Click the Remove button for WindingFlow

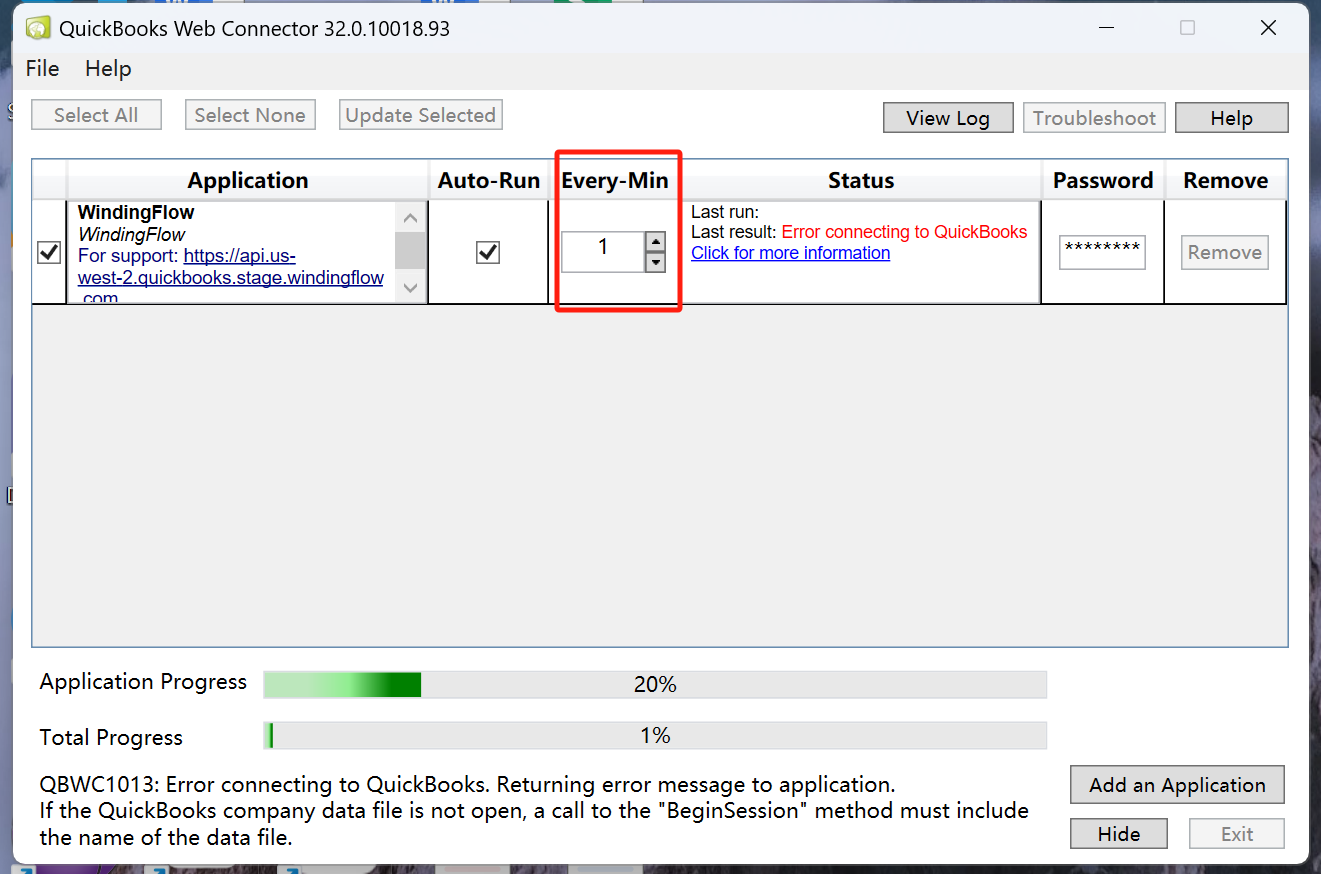pyautogui.click(x=1225, y=252)
